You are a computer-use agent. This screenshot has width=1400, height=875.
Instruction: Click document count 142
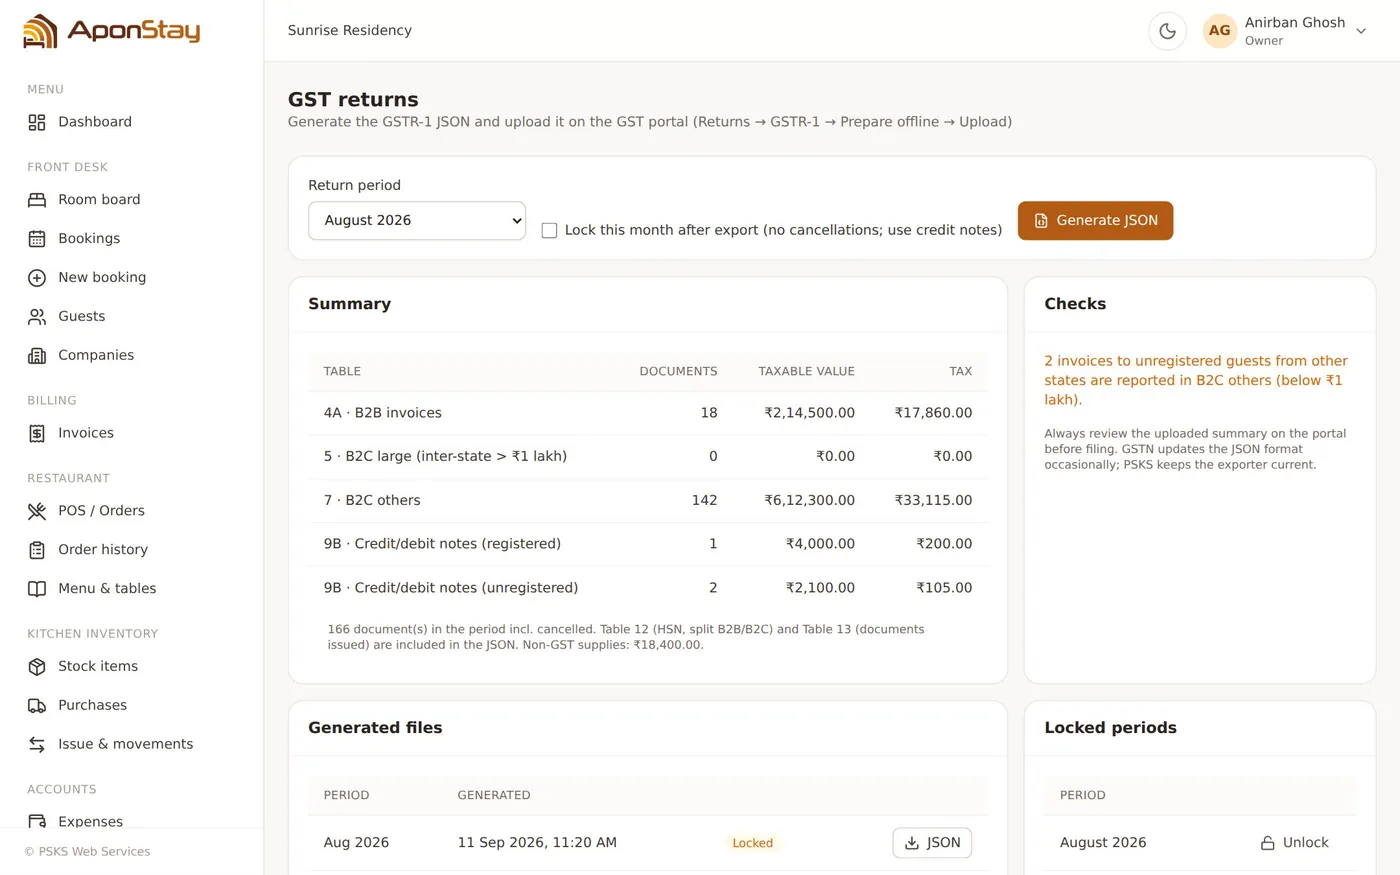tap(705, 500)
